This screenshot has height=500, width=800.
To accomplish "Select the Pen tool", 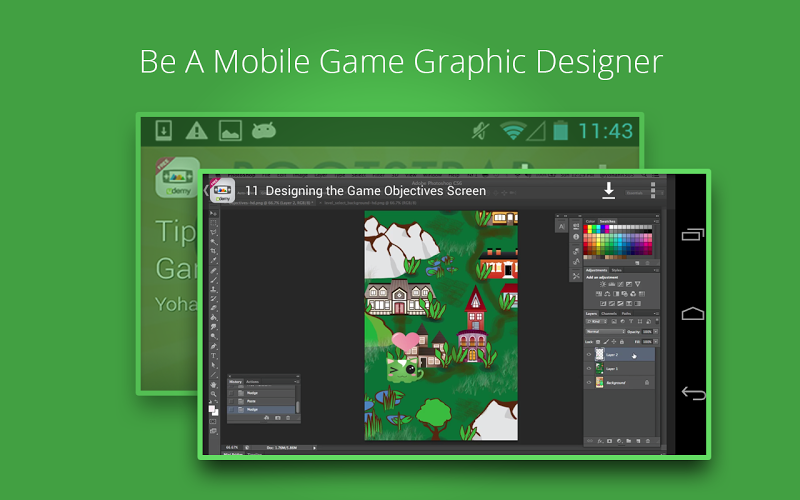I will pos(213,346).
